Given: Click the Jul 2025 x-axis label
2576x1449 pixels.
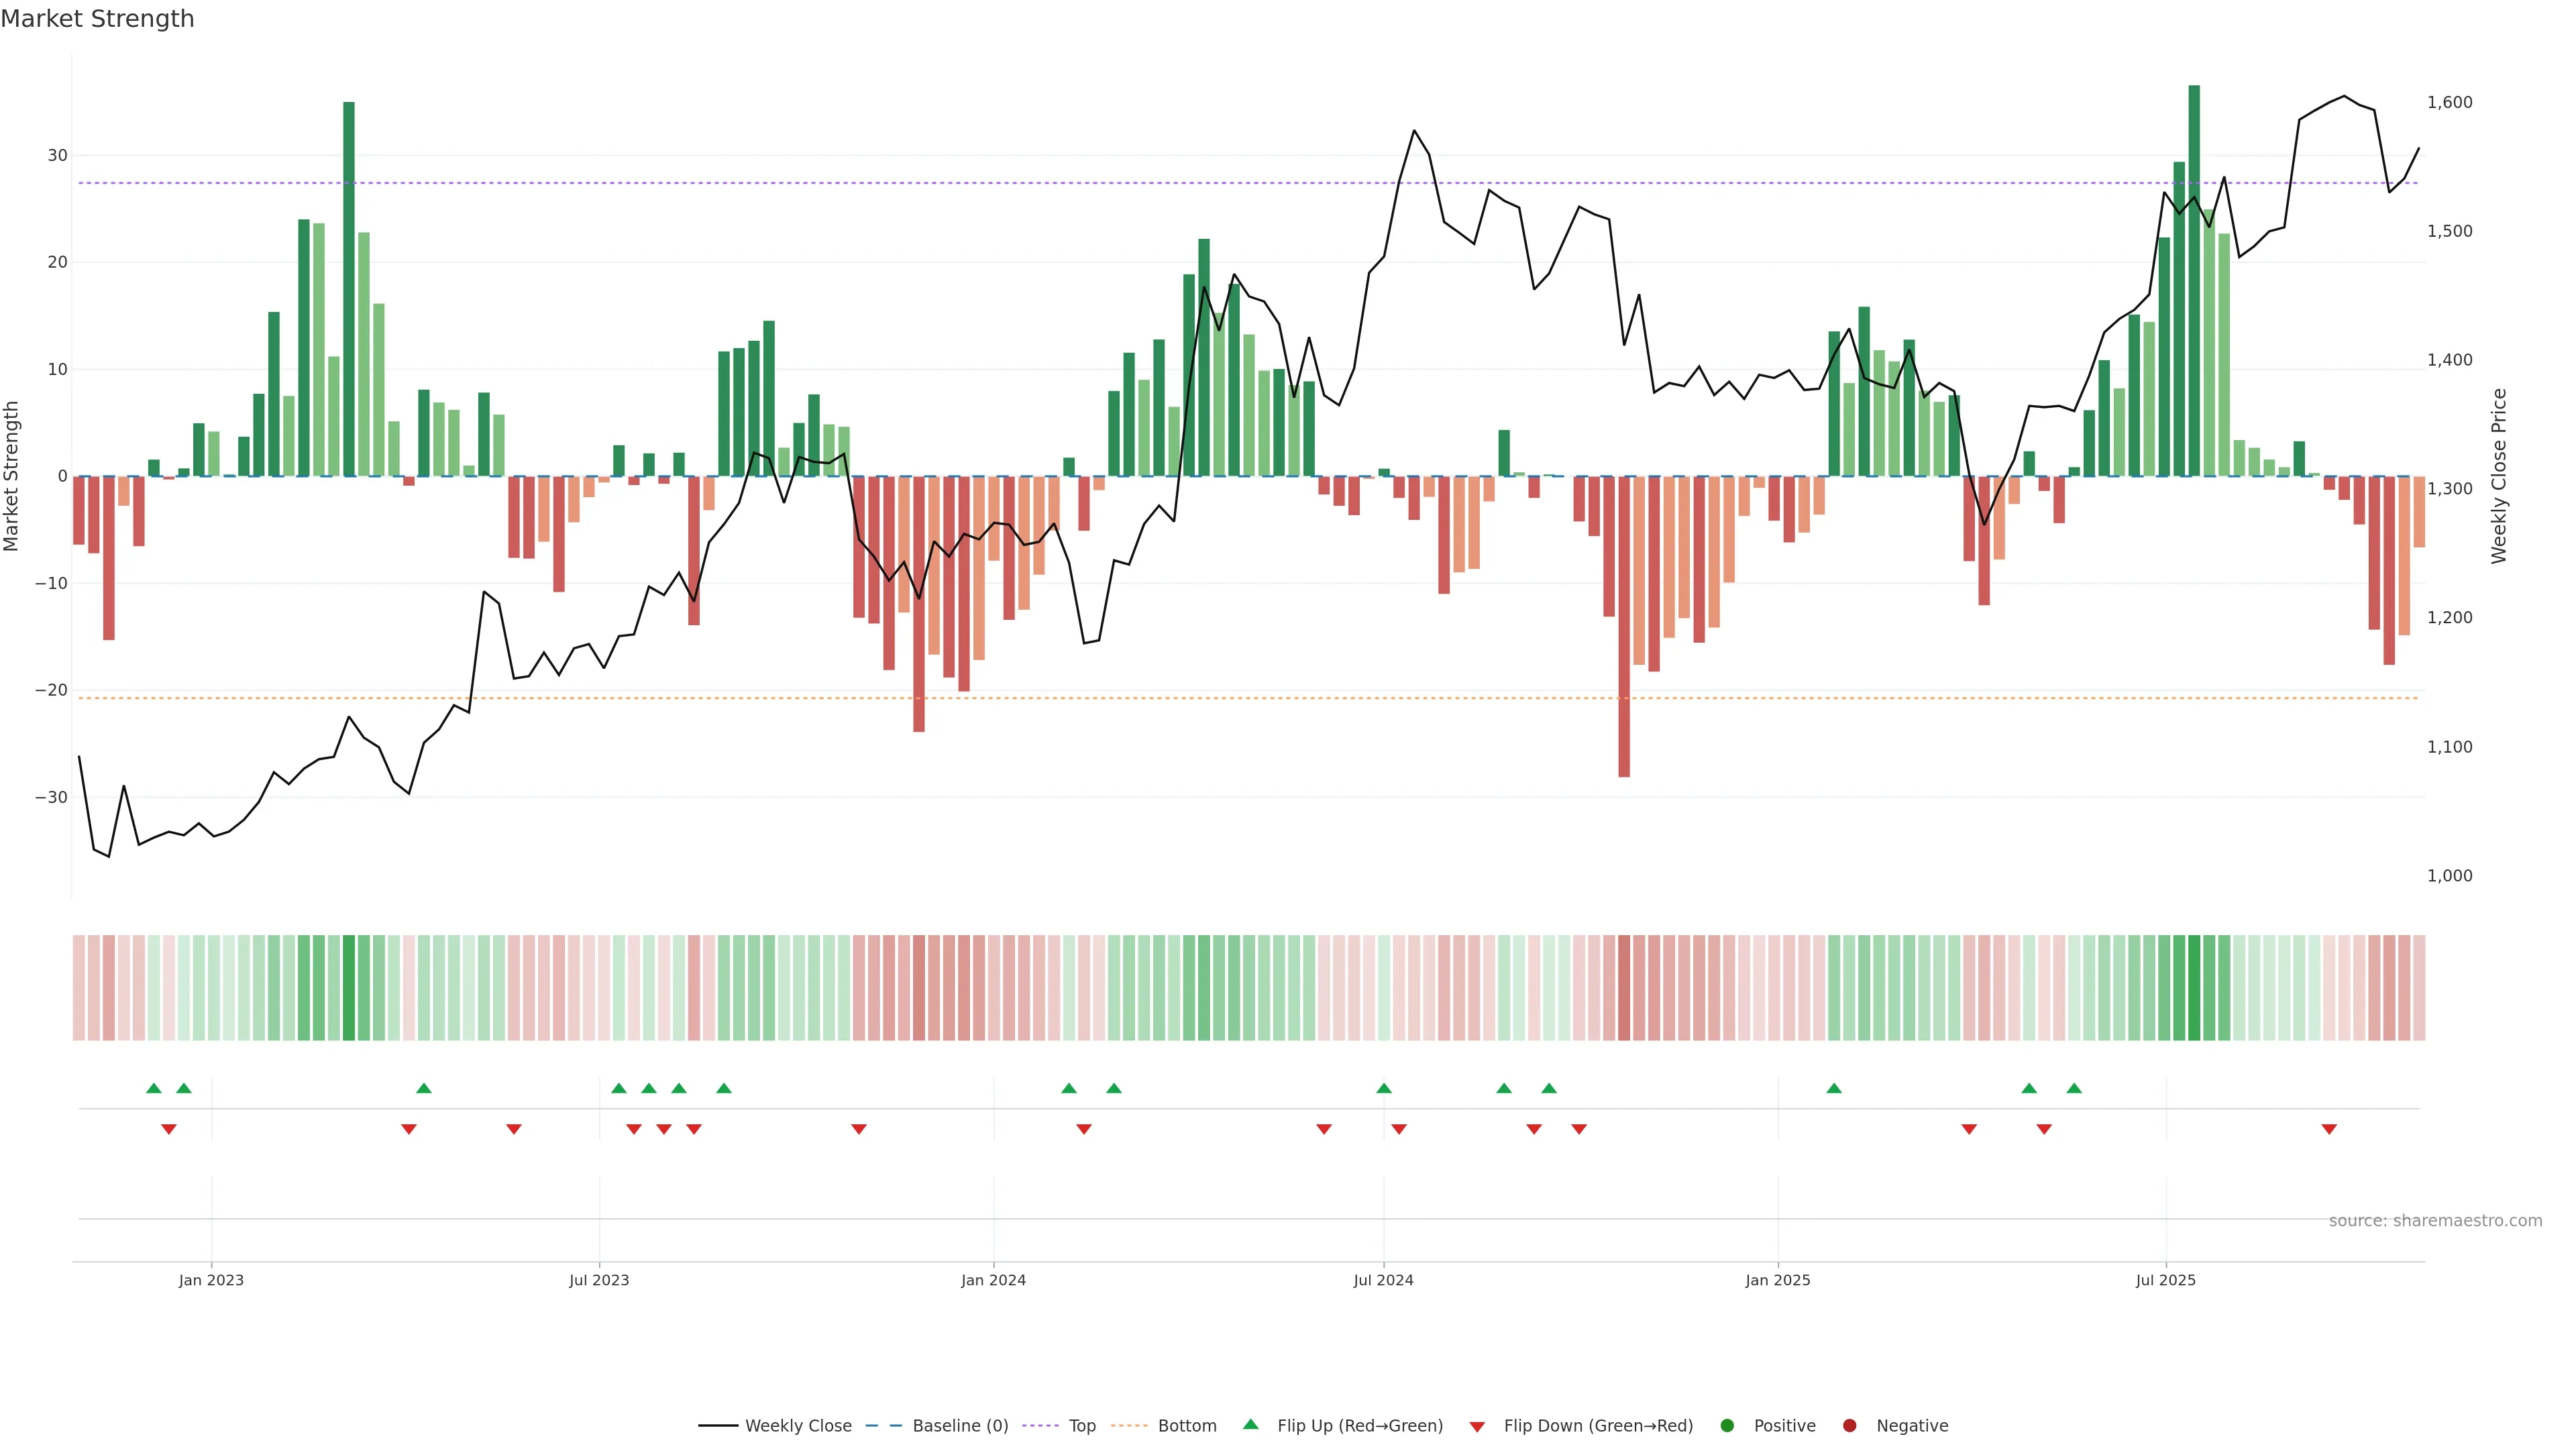Looking at the screenshot, I should [x=2165, y=1280].
